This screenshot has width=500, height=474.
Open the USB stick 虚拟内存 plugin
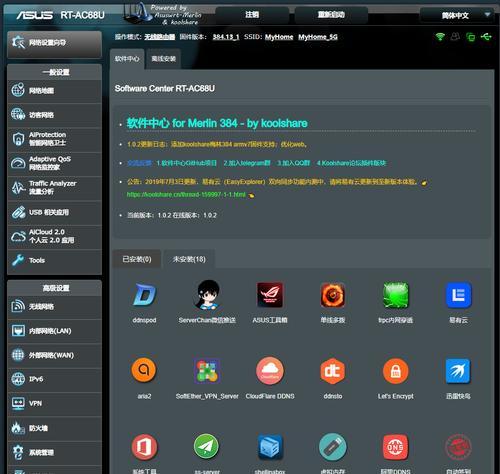coord(333,447)
